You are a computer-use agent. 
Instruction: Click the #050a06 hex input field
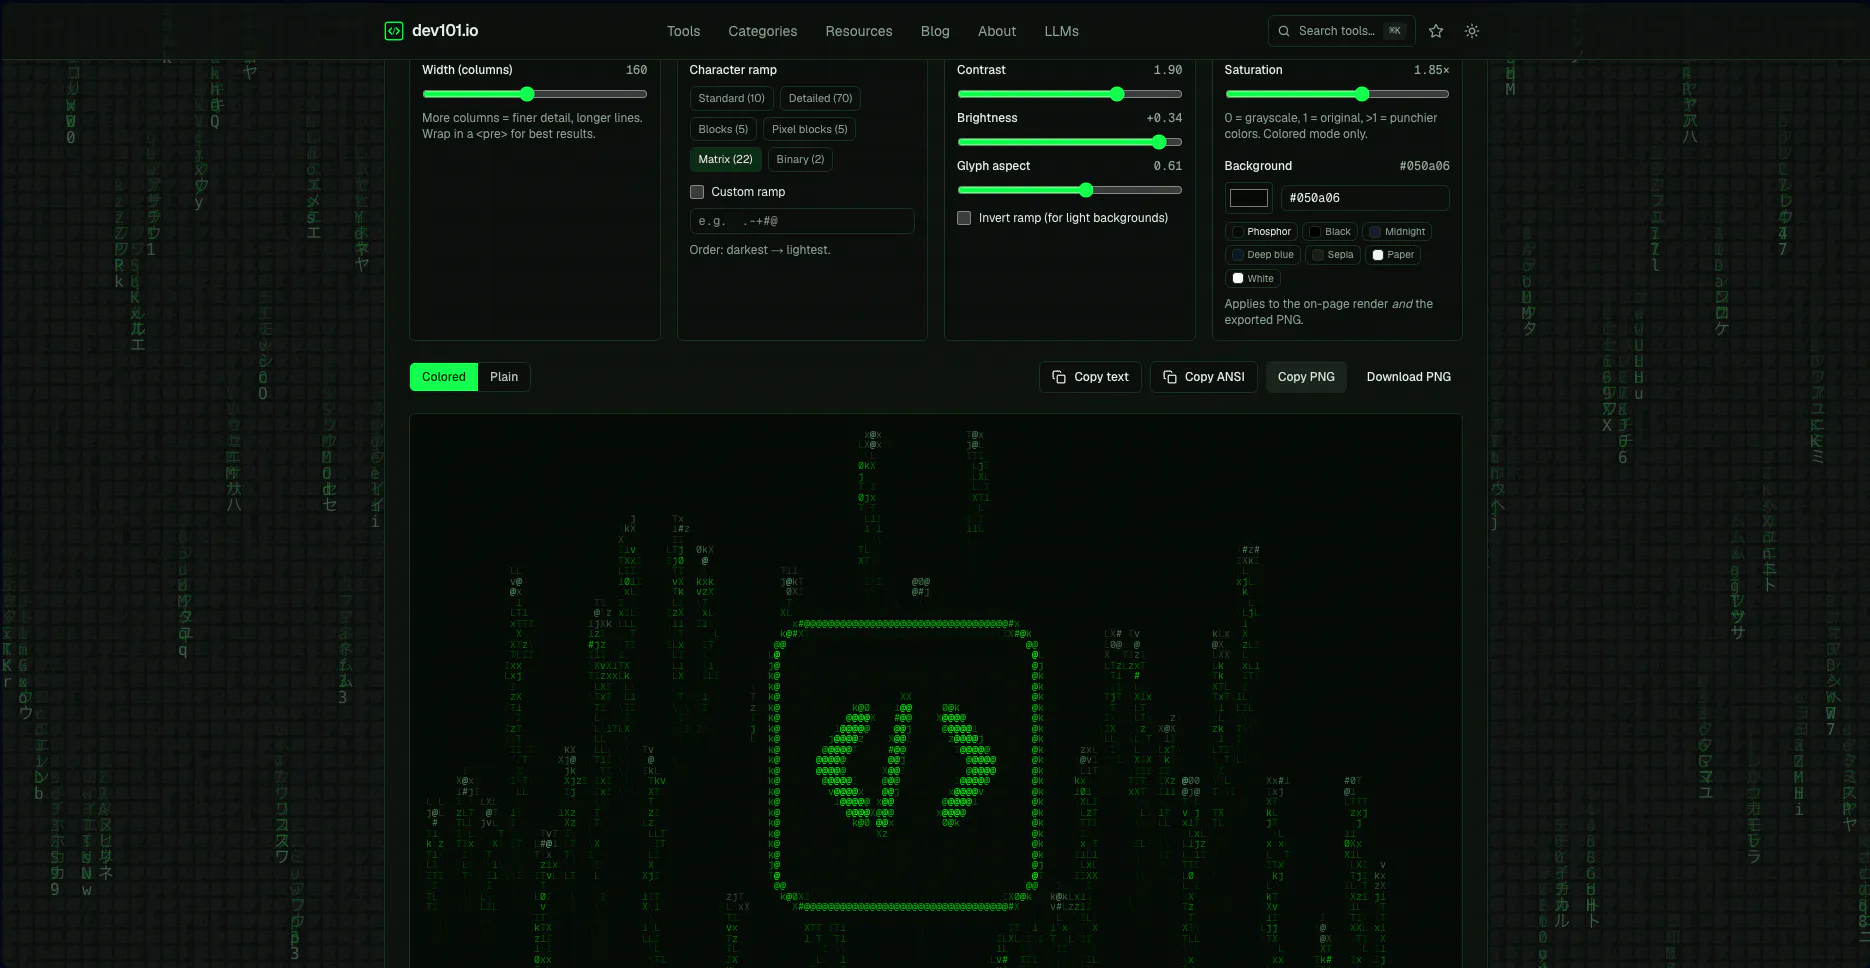click(x=1365, y=198)
